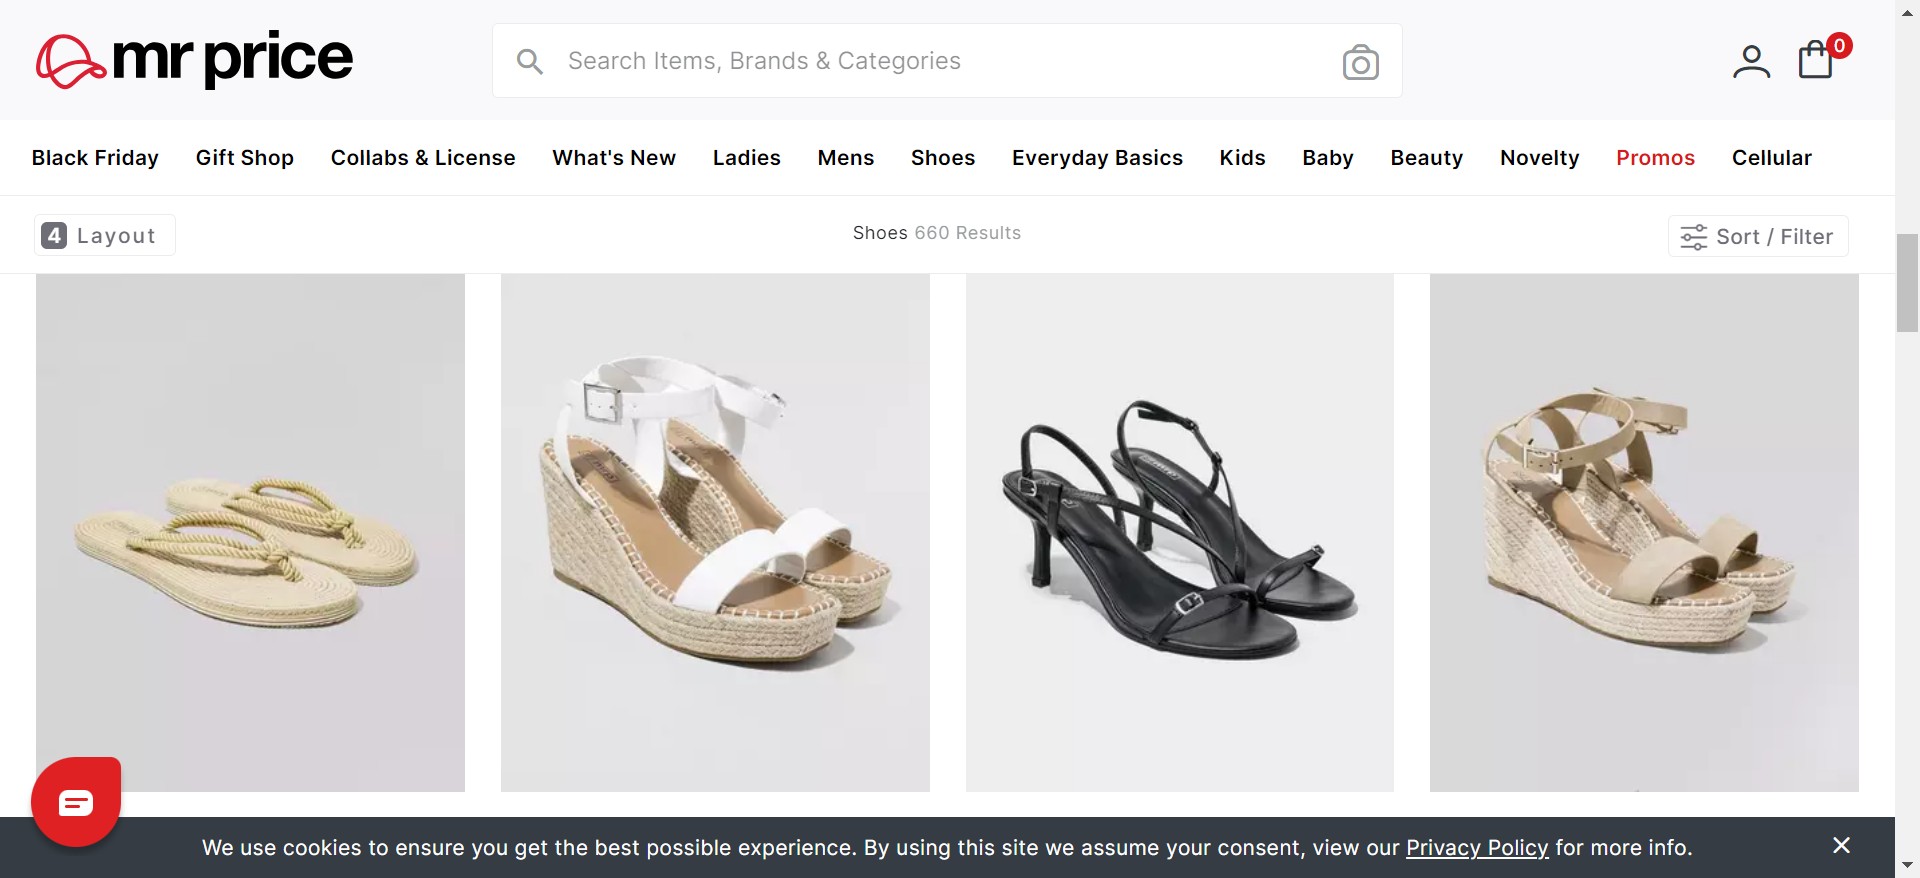The width and height of the screenshot is (1920, 878).
Task: Open the Shoes menu
Action: point(942,158)
